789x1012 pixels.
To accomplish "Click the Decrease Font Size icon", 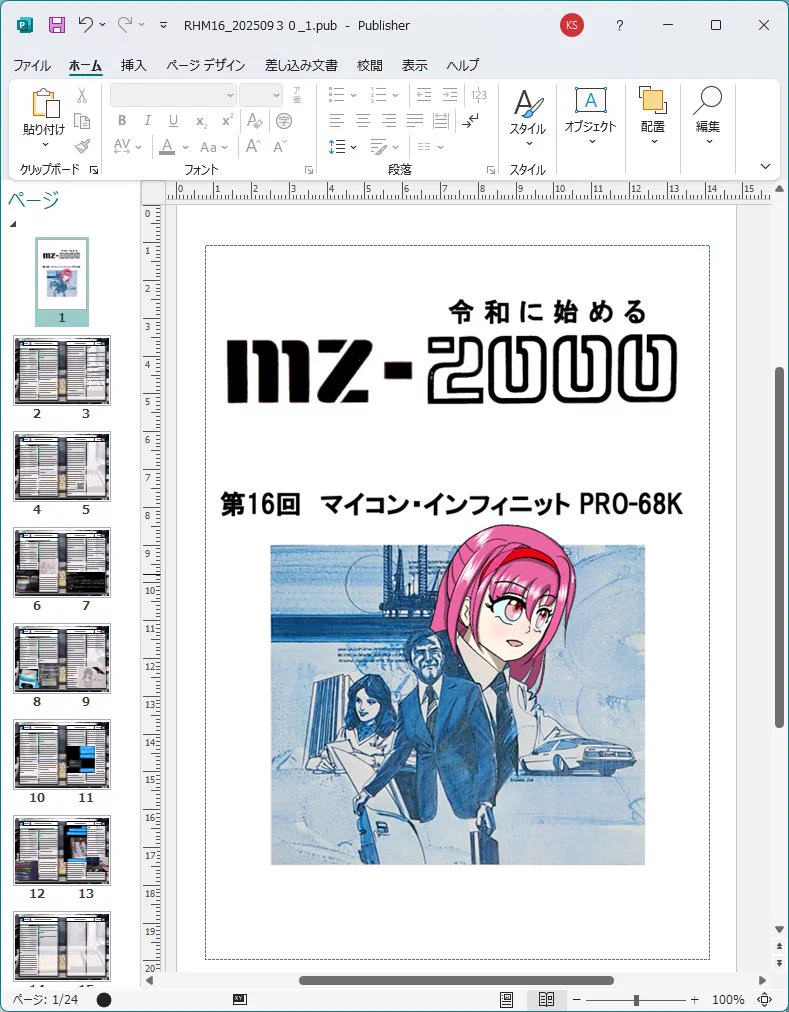I will pyautogui.click(x=280, y=147).
